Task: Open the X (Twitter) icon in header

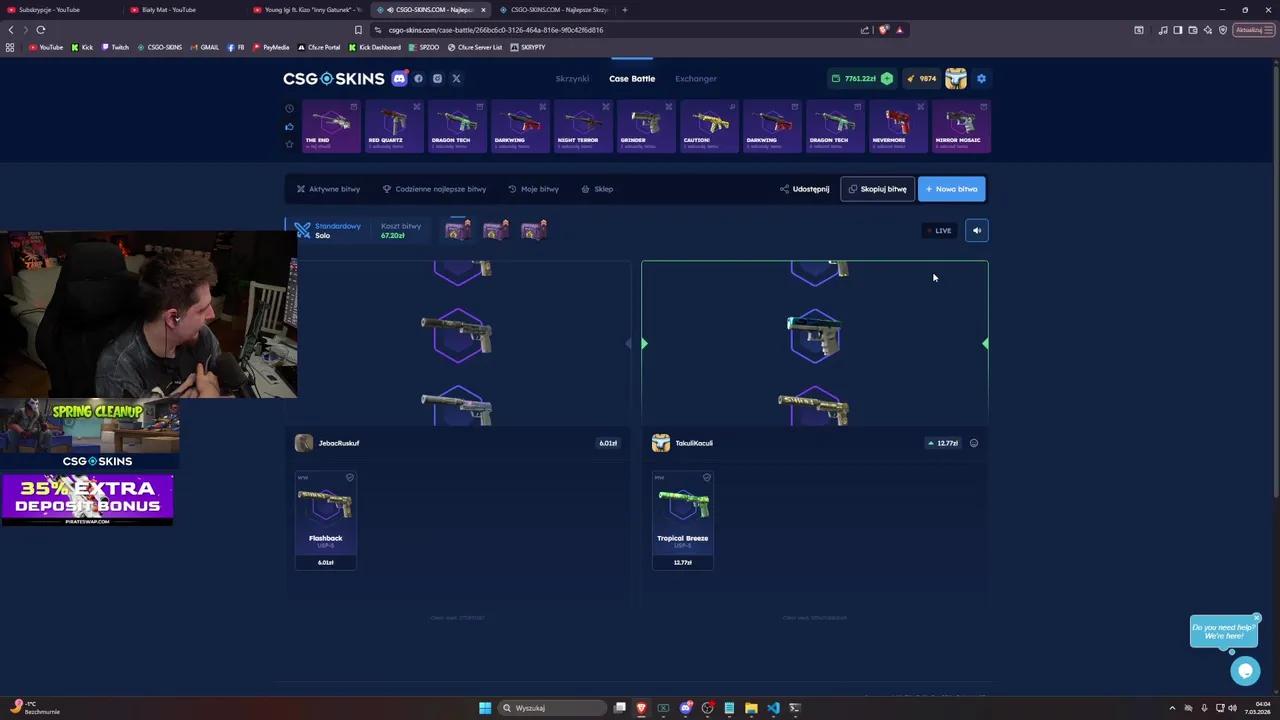Action: [456, 78]
